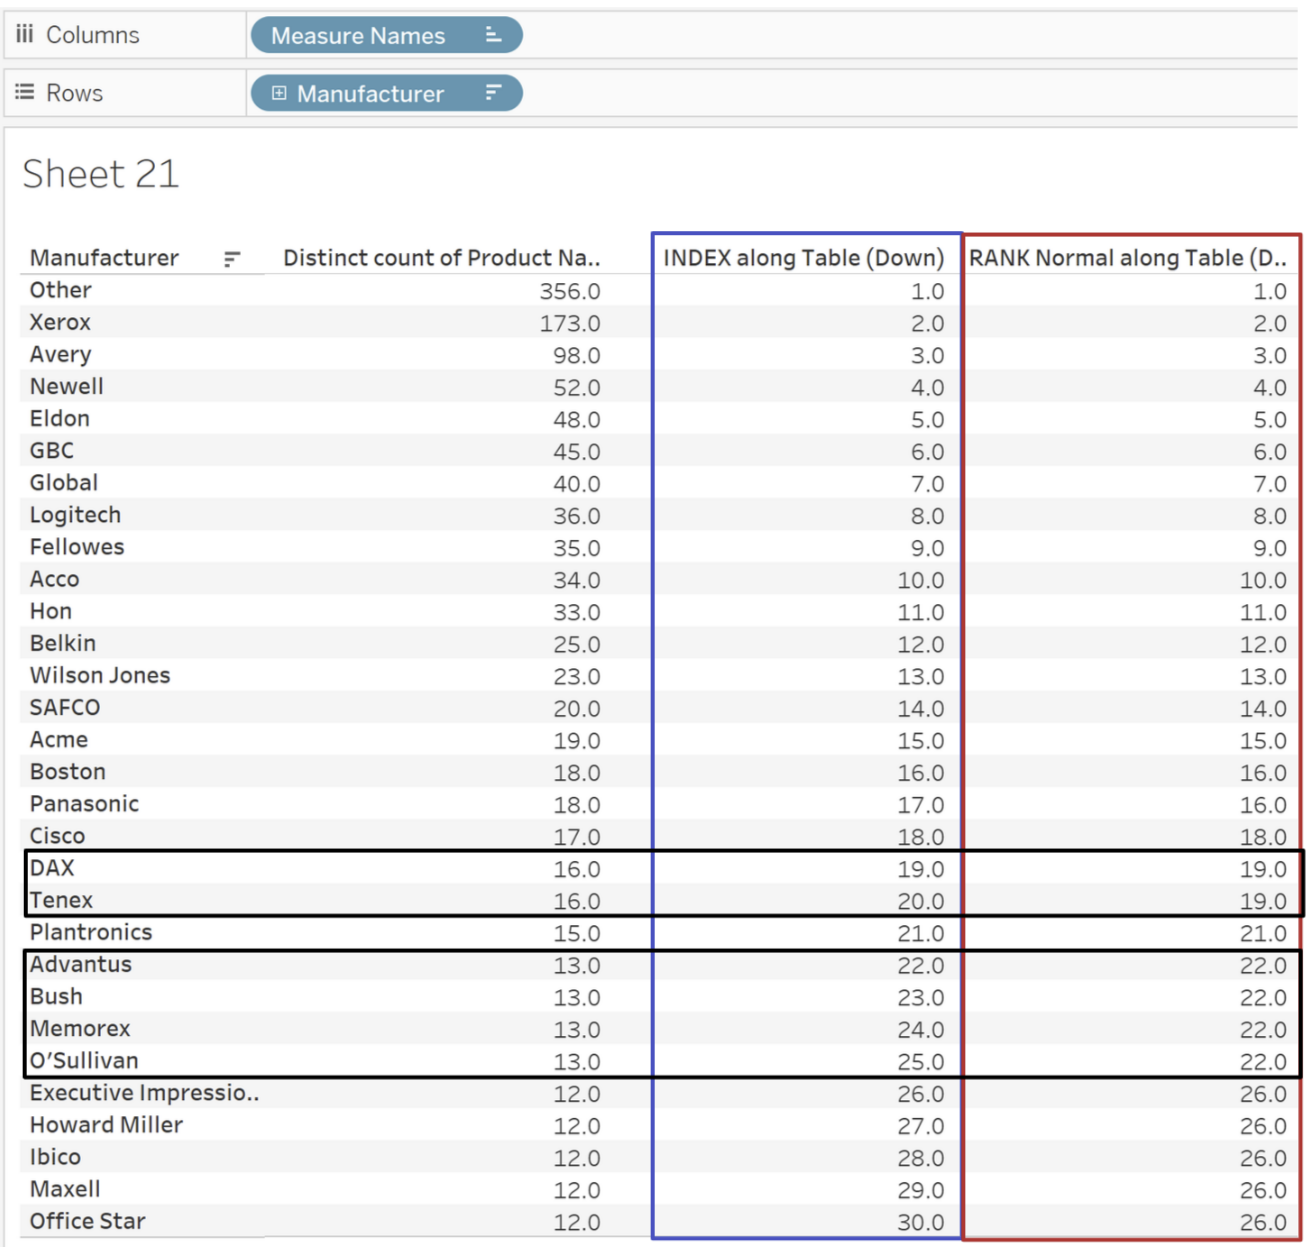Click RANK Normal along Table header
The width and height of the screenshot is (1312, 1247).
1127,258
